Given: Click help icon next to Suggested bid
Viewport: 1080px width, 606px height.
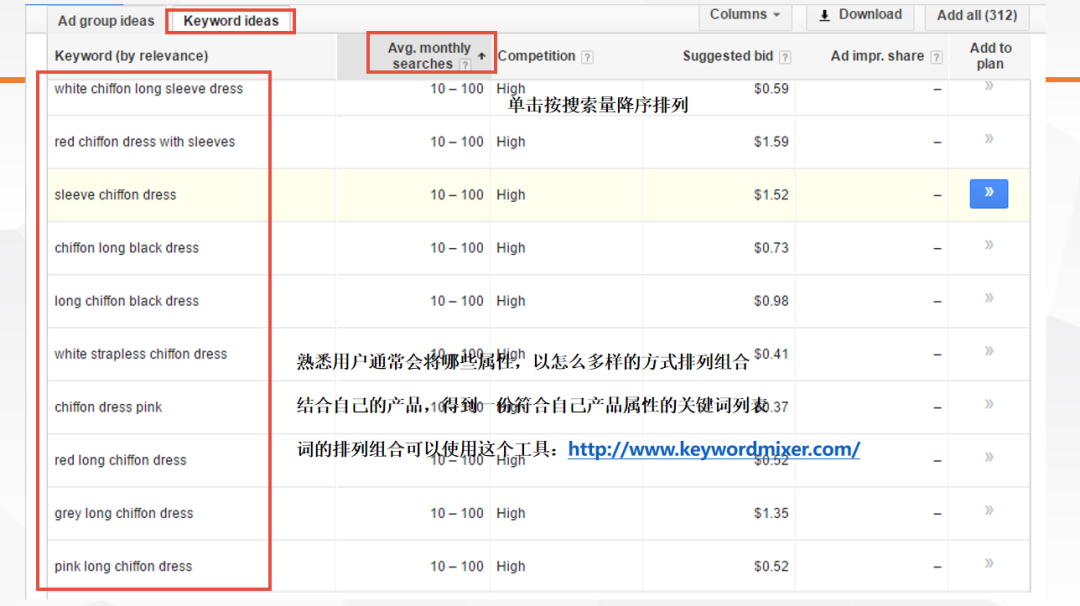Looking at the screenshot, I should (785, 57).
